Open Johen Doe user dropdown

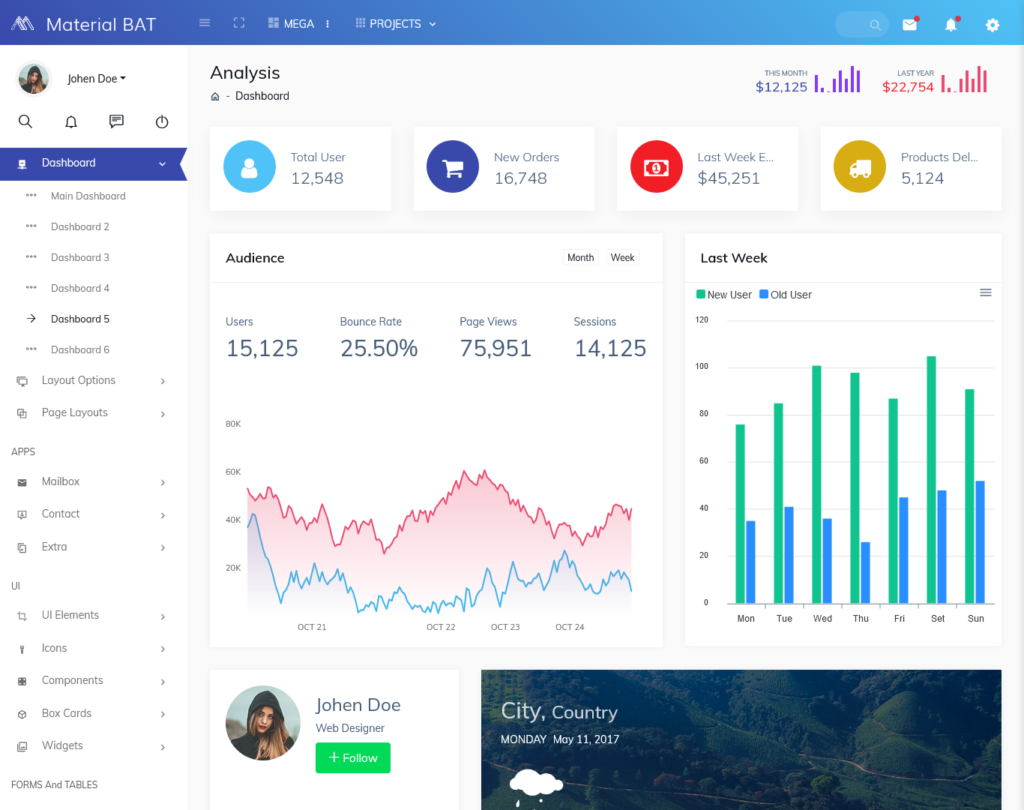point(96,79)
